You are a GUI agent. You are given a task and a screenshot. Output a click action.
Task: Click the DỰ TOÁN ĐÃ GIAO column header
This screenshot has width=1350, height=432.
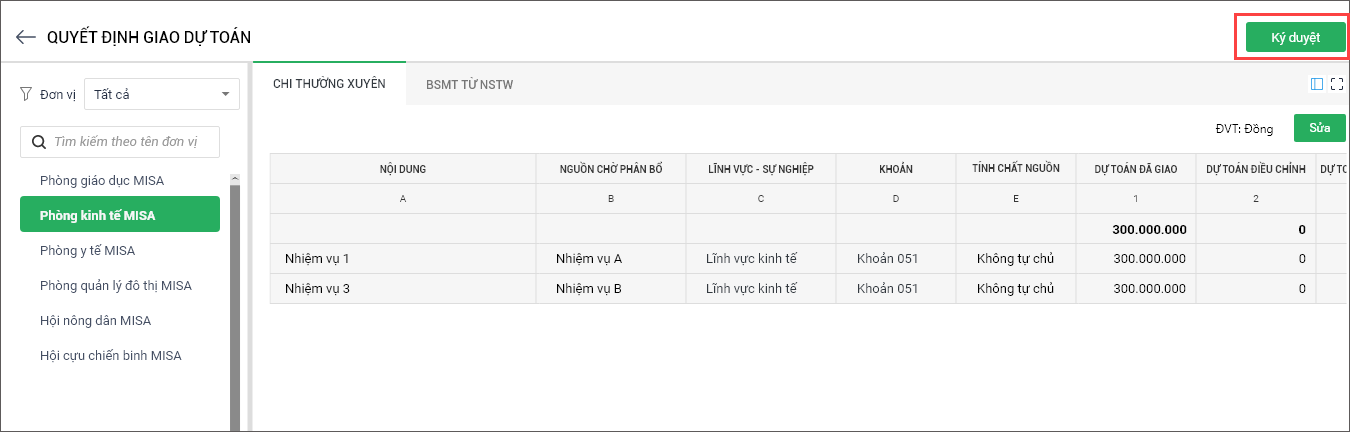(1135, 169)
